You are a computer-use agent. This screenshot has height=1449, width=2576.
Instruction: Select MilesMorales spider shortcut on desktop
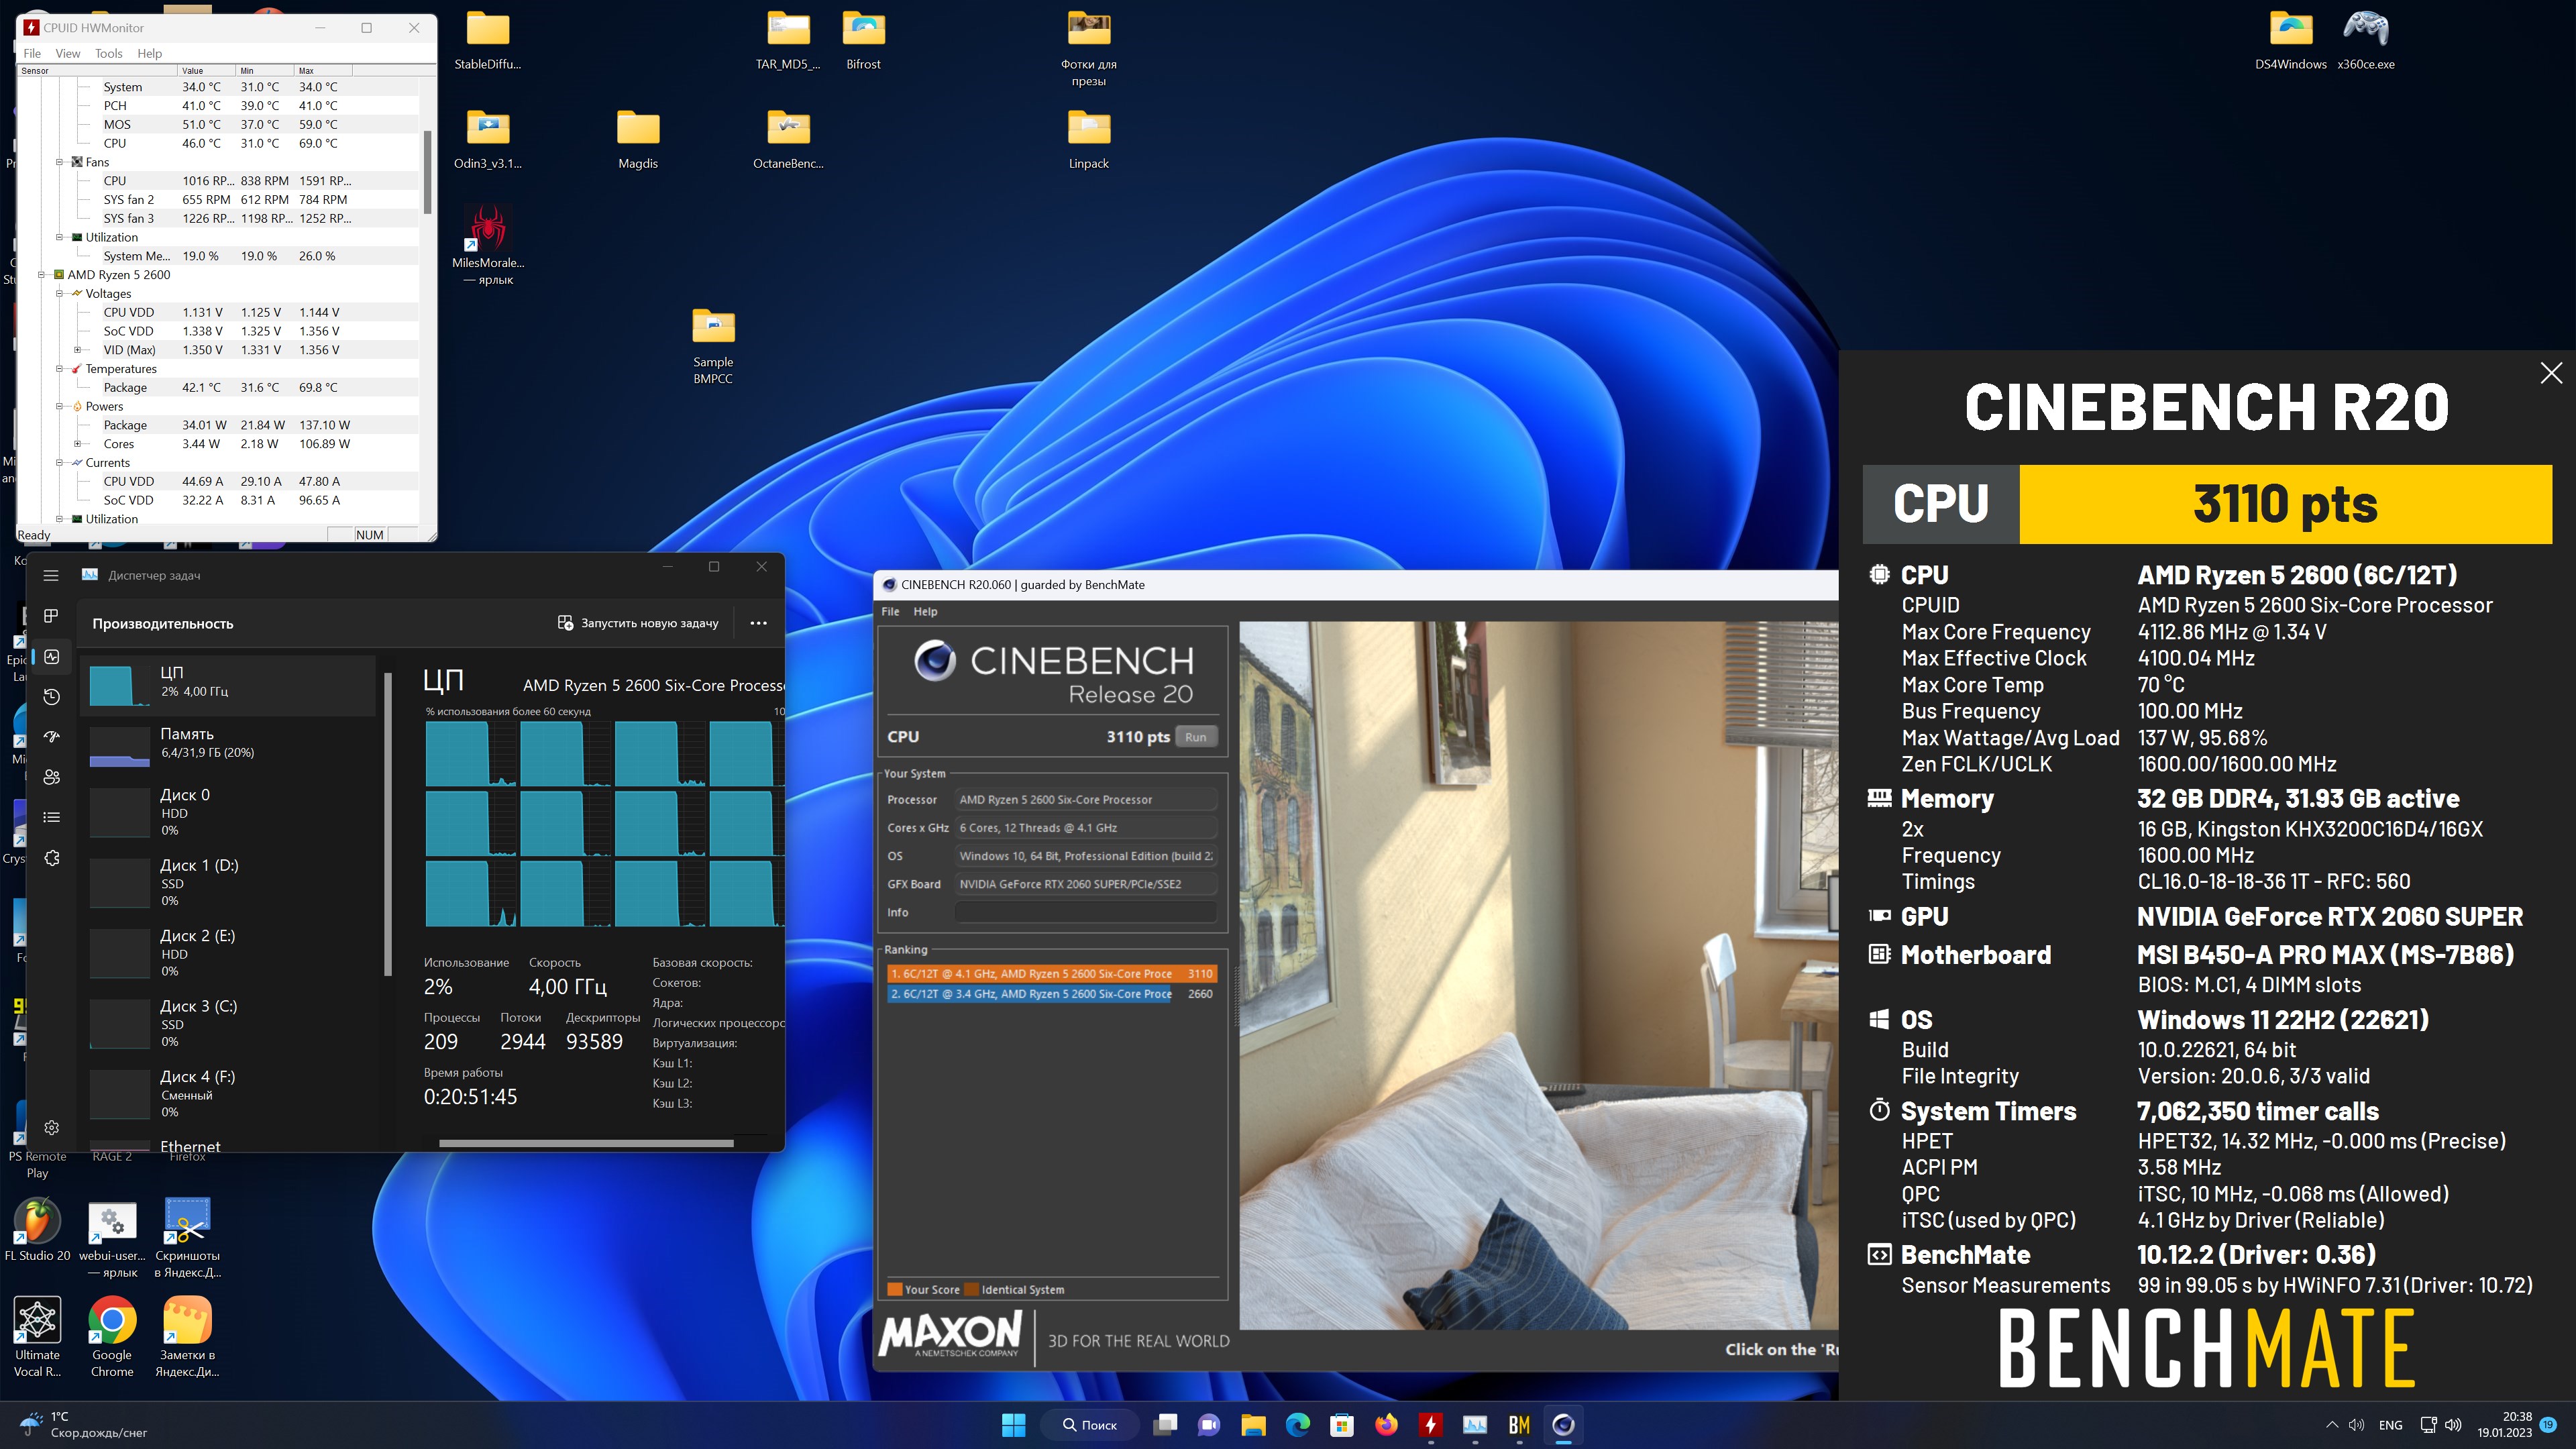coord(488,245)
